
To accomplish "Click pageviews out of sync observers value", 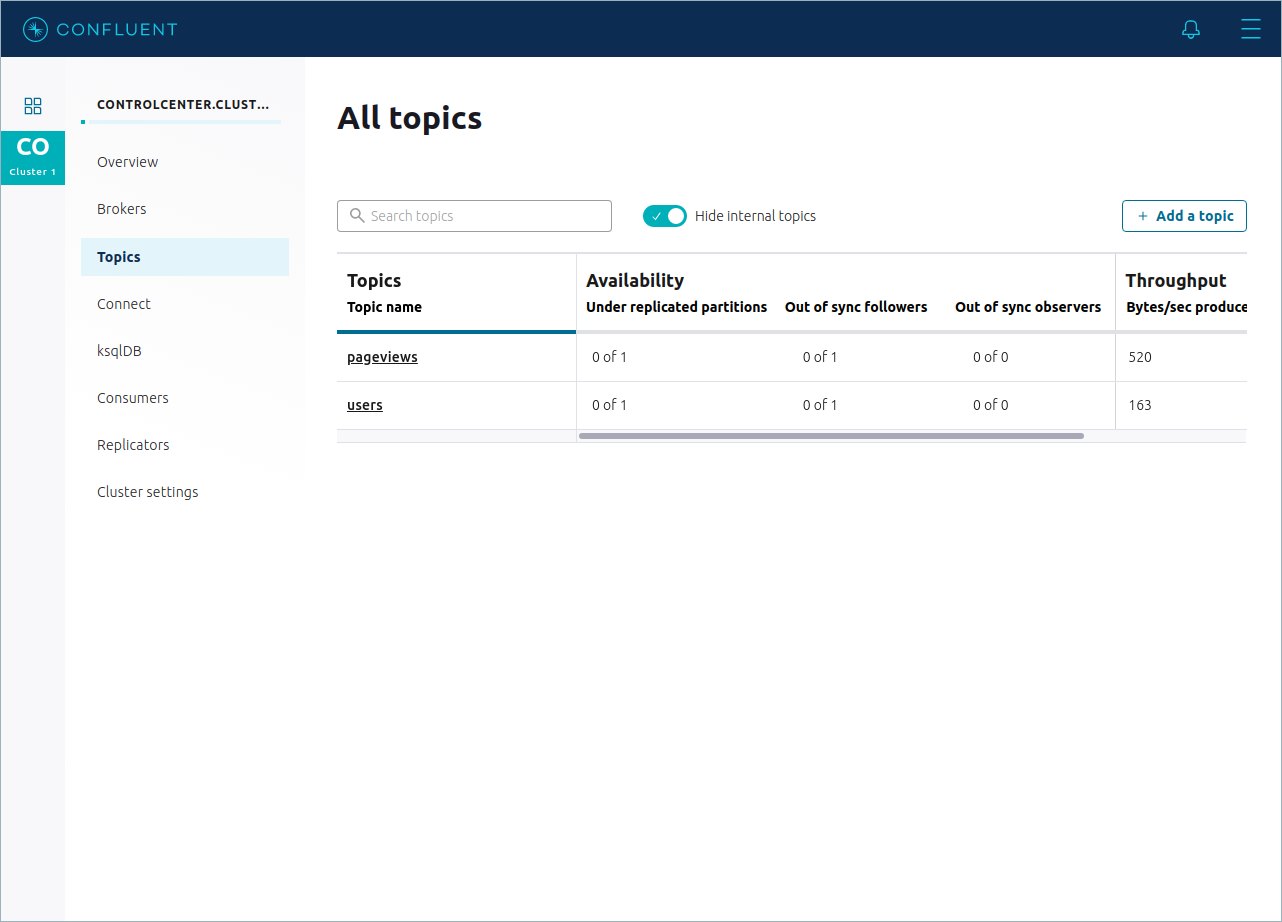I will tap(991, 357).
